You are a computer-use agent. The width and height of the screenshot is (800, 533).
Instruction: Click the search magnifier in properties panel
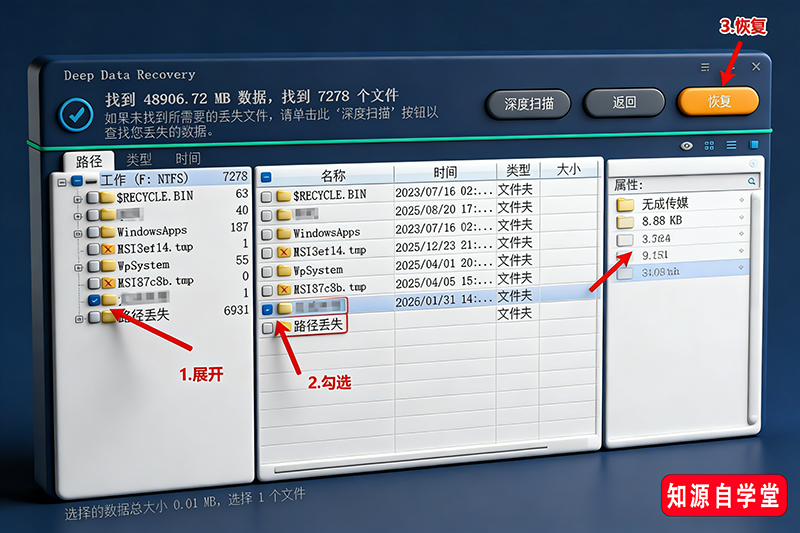(752, 182)
